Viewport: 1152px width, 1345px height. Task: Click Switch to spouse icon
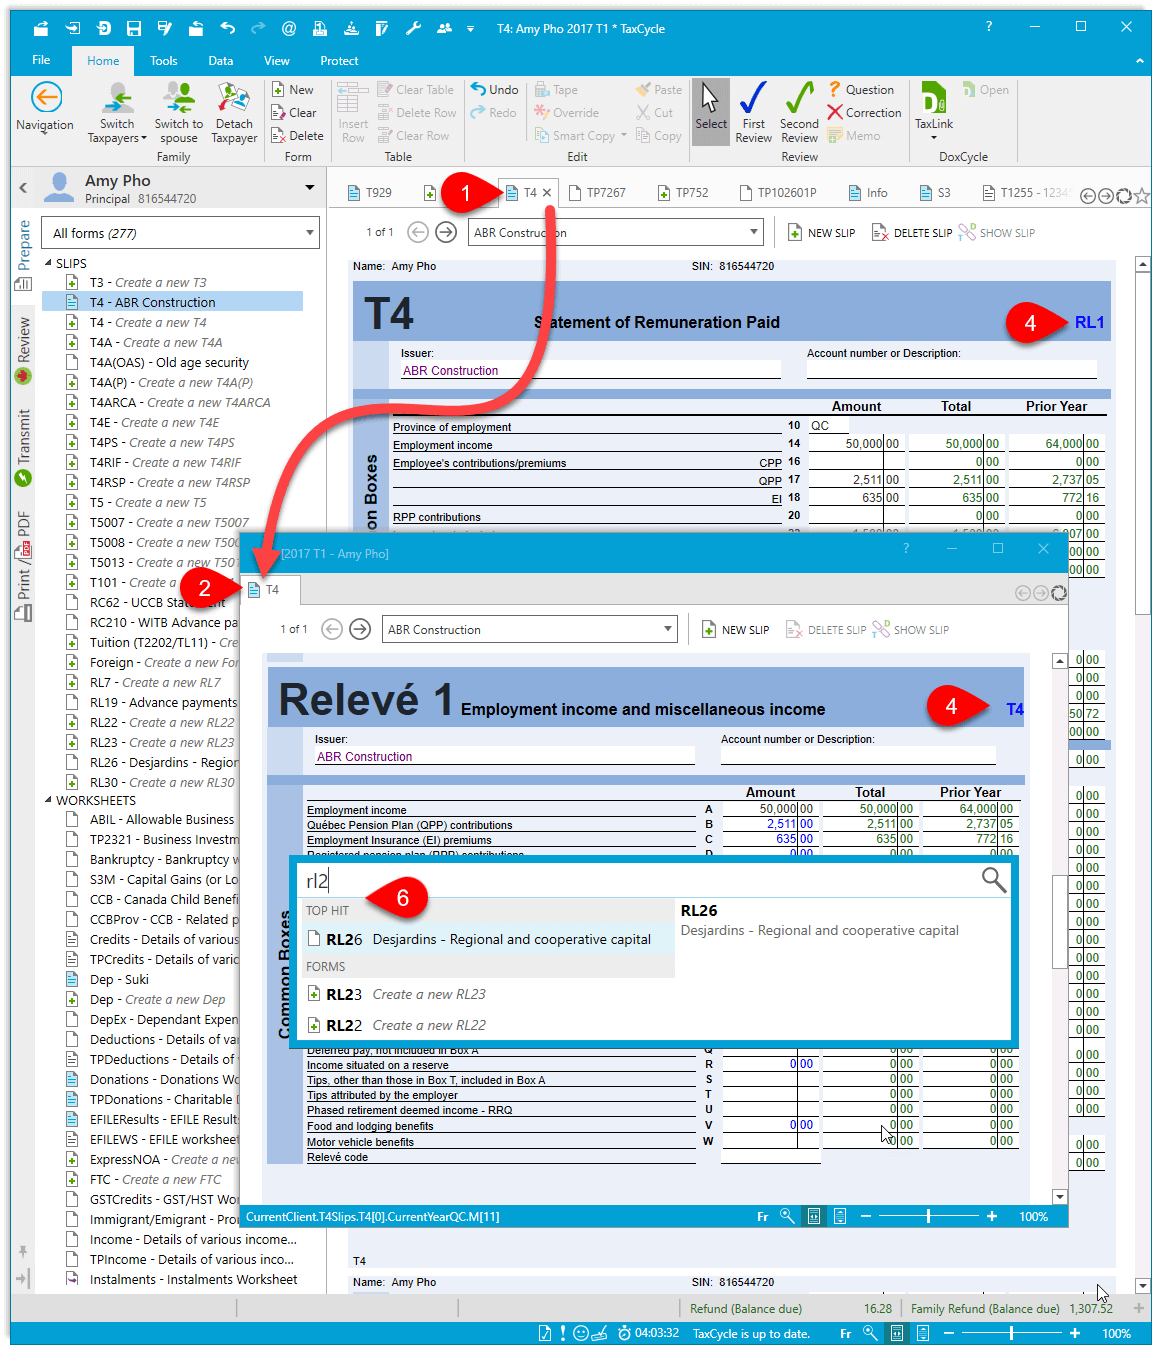tap(179, 99)
